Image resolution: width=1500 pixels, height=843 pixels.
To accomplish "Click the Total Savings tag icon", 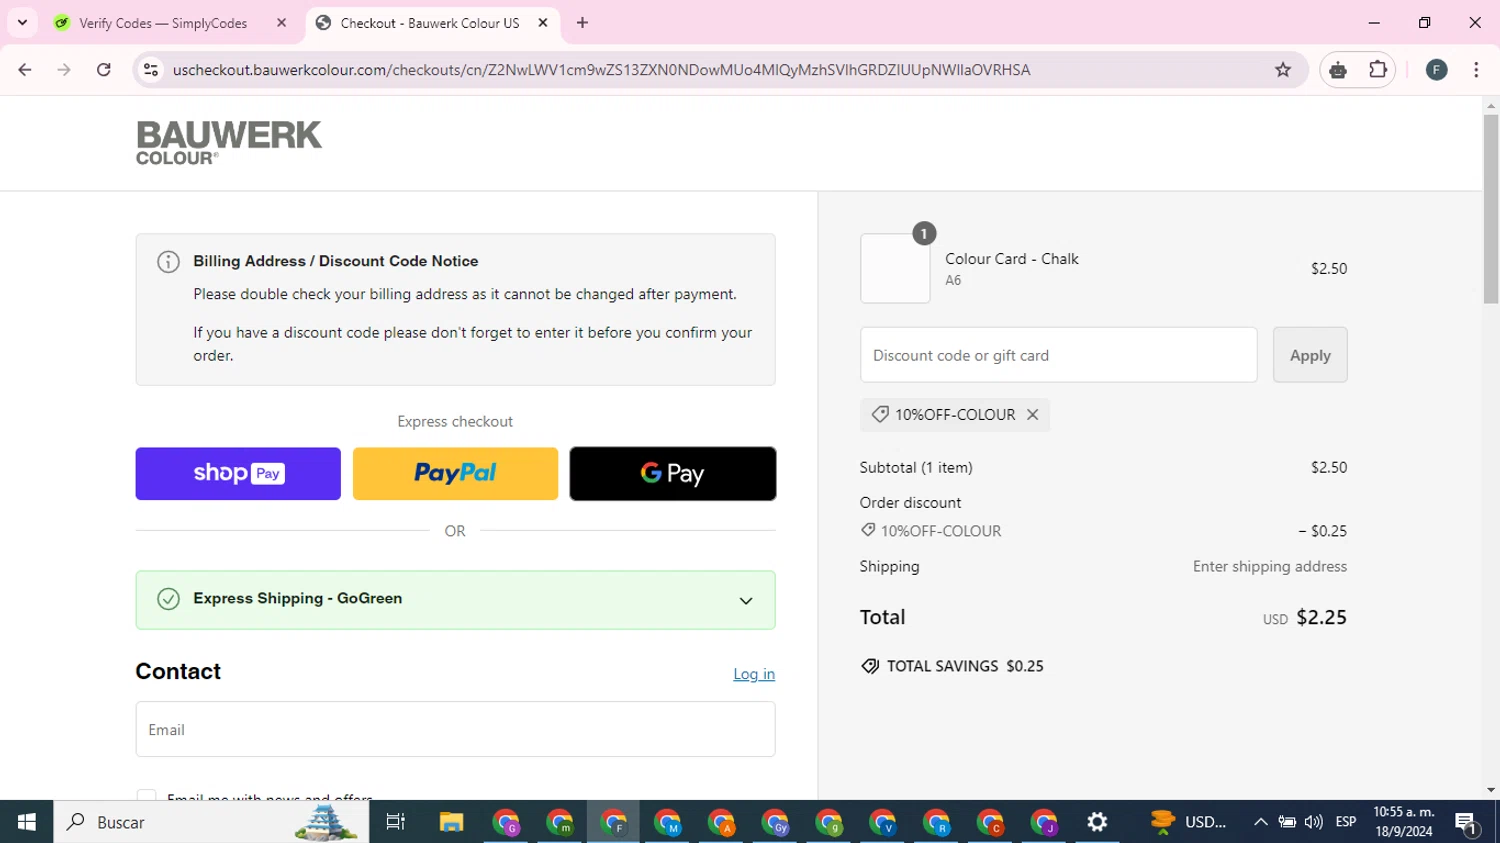I will click(870, 666).
